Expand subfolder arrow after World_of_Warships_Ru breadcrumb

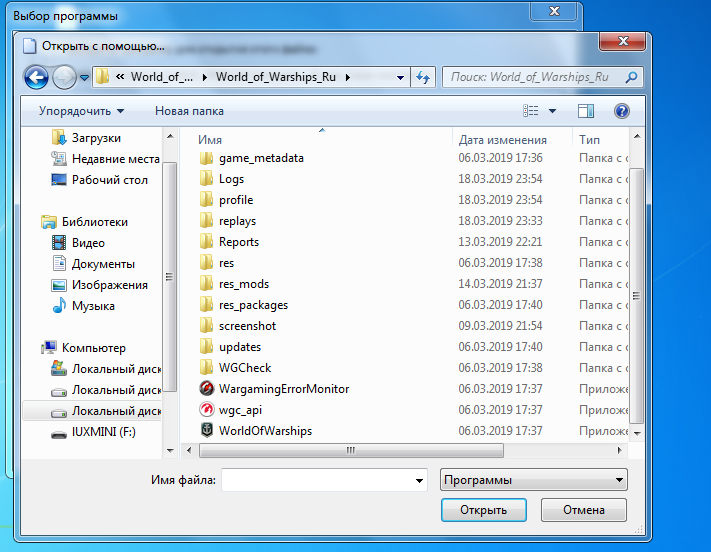click(348, 78)
